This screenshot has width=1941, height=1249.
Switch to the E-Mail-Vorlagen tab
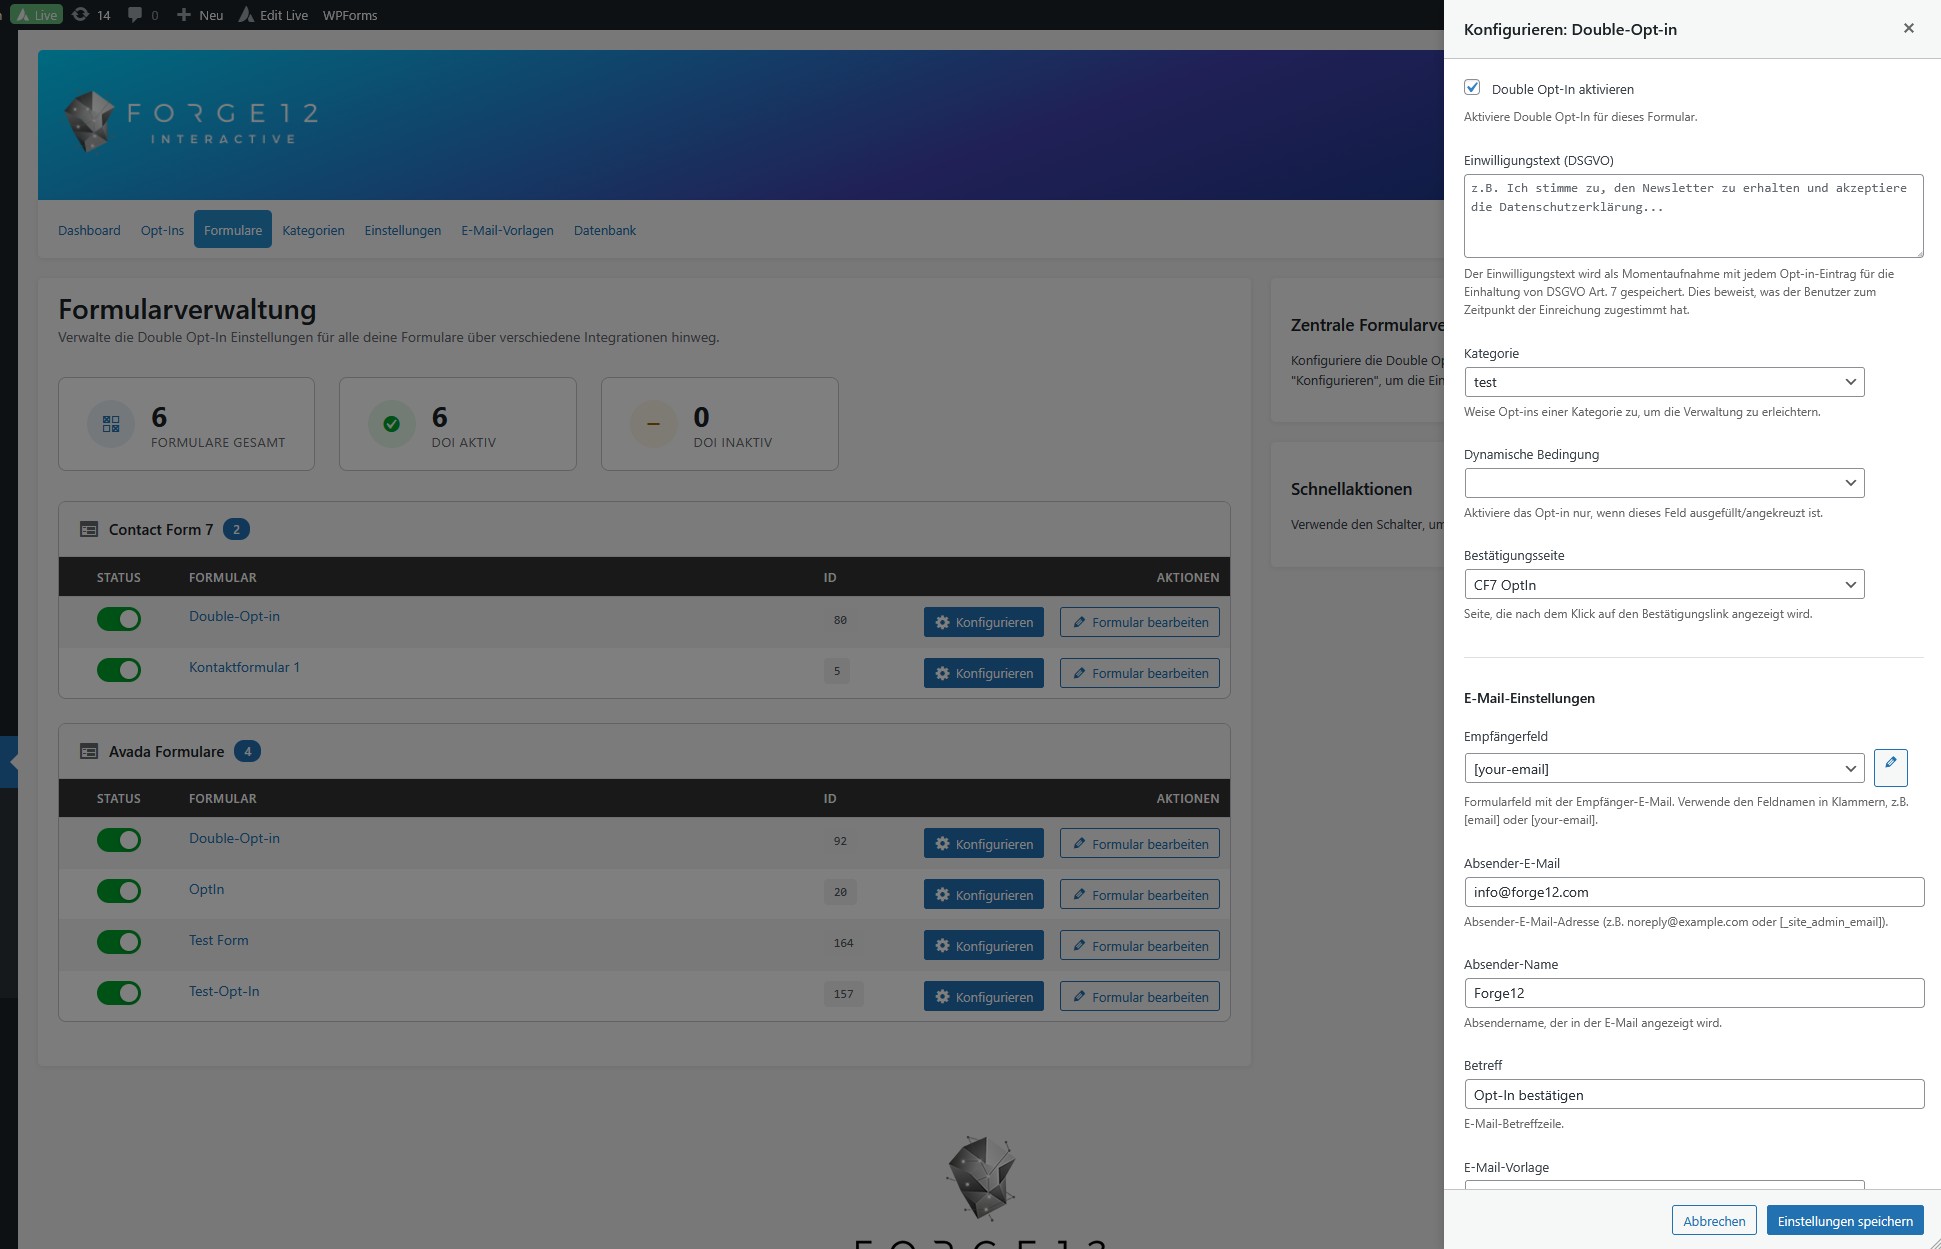pos(507,230)
